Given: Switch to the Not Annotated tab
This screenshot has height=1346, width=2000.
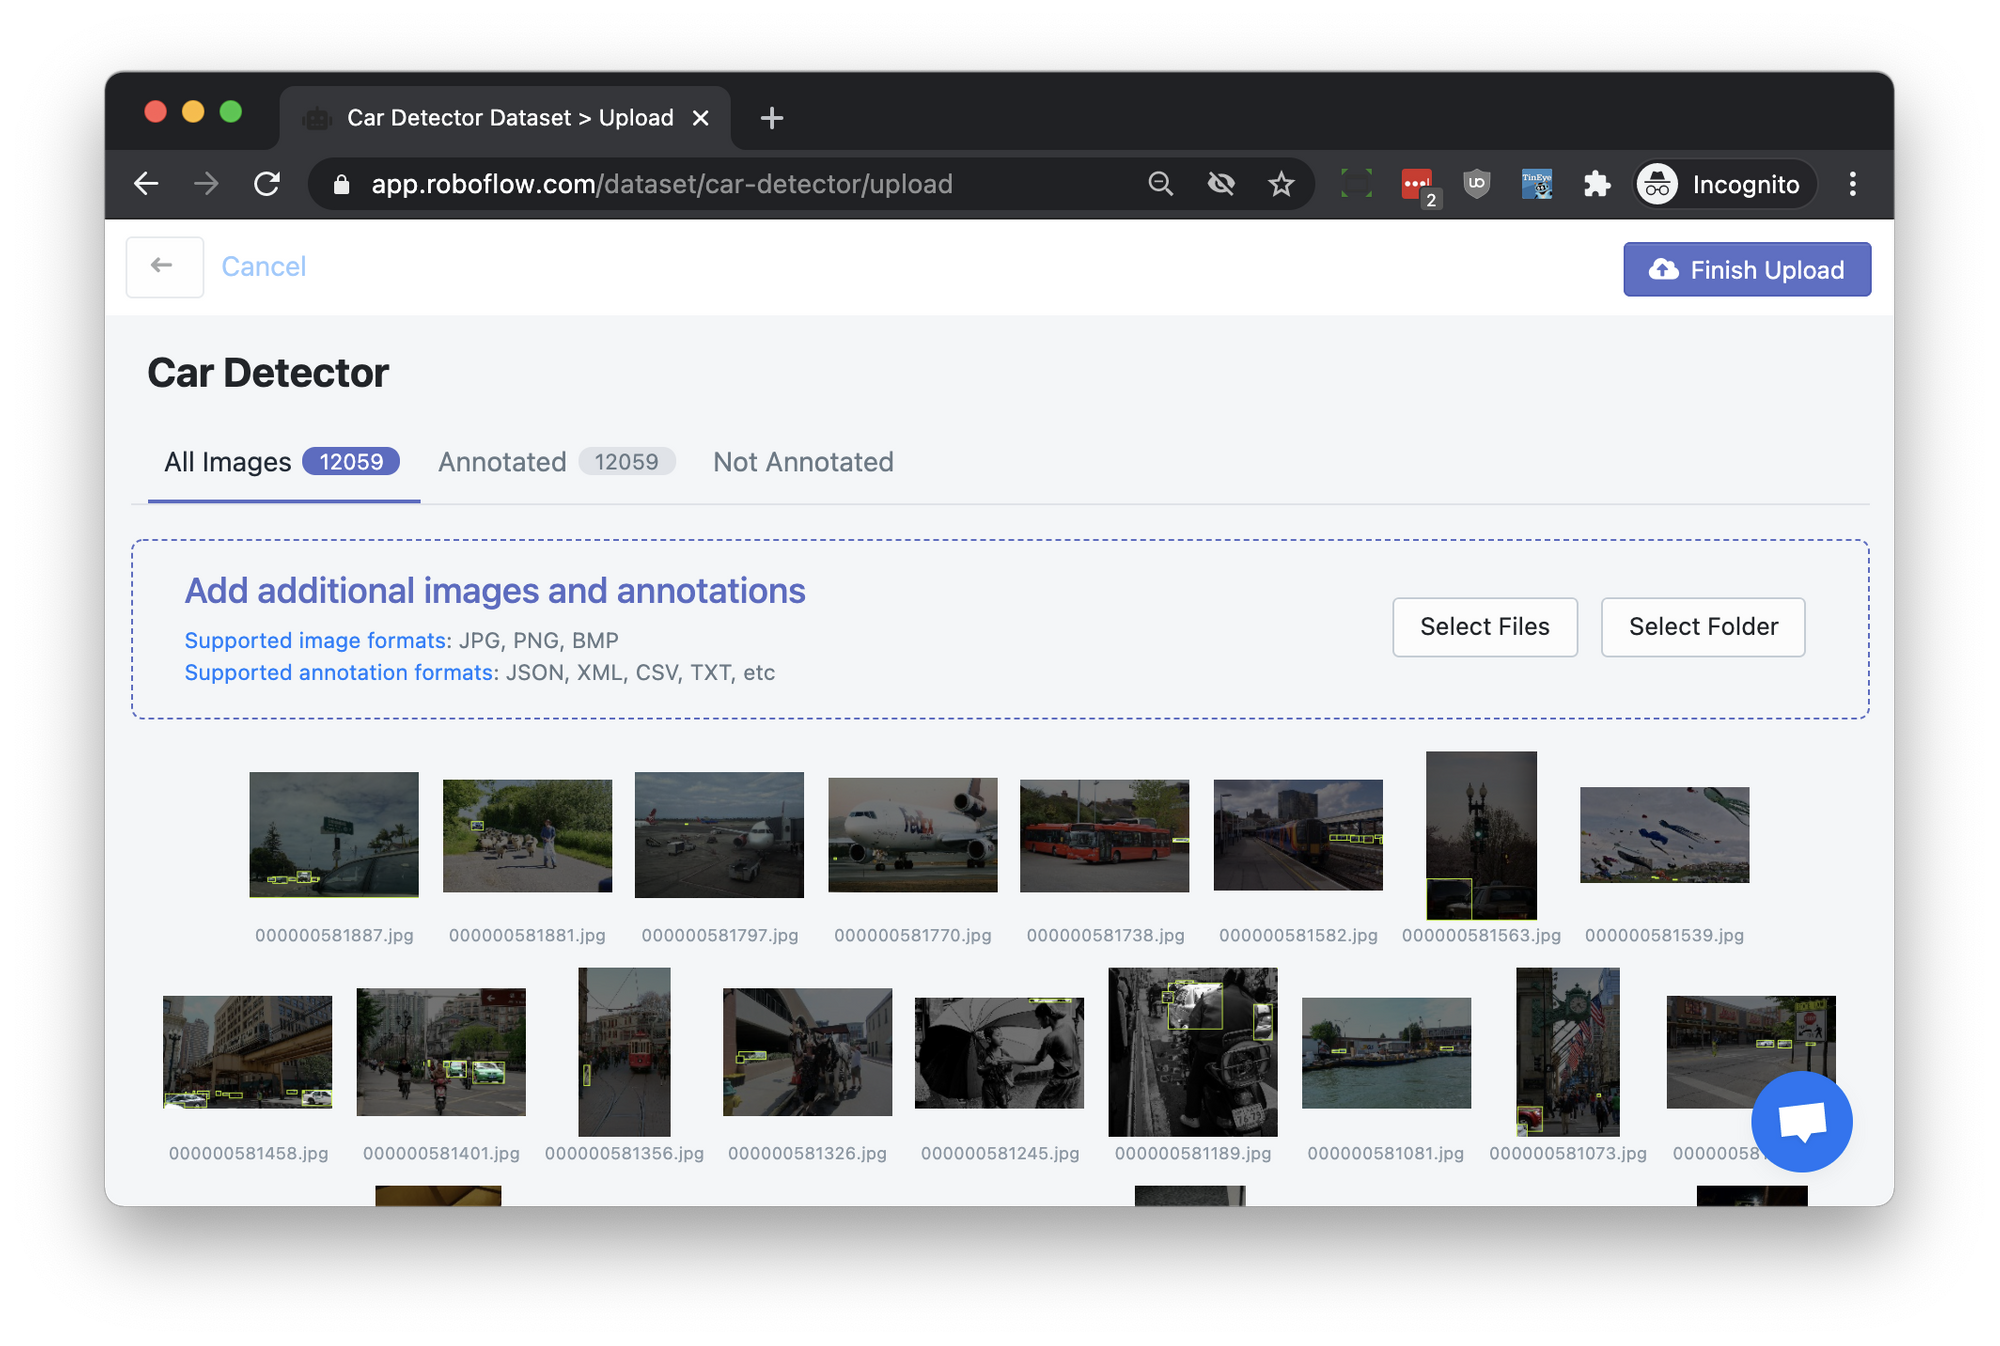Looking at the screenshot, I should 803,462.
